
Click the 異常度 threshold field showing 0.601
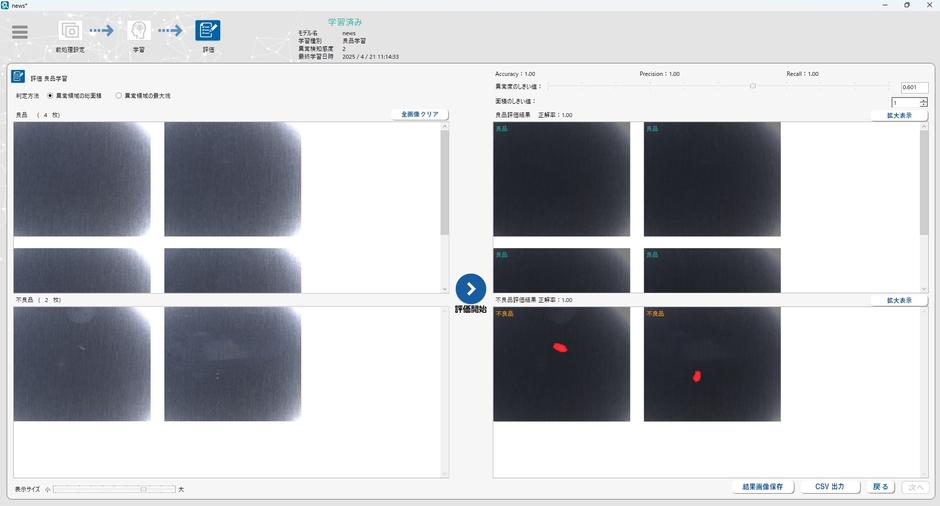(x=914, y=88)
